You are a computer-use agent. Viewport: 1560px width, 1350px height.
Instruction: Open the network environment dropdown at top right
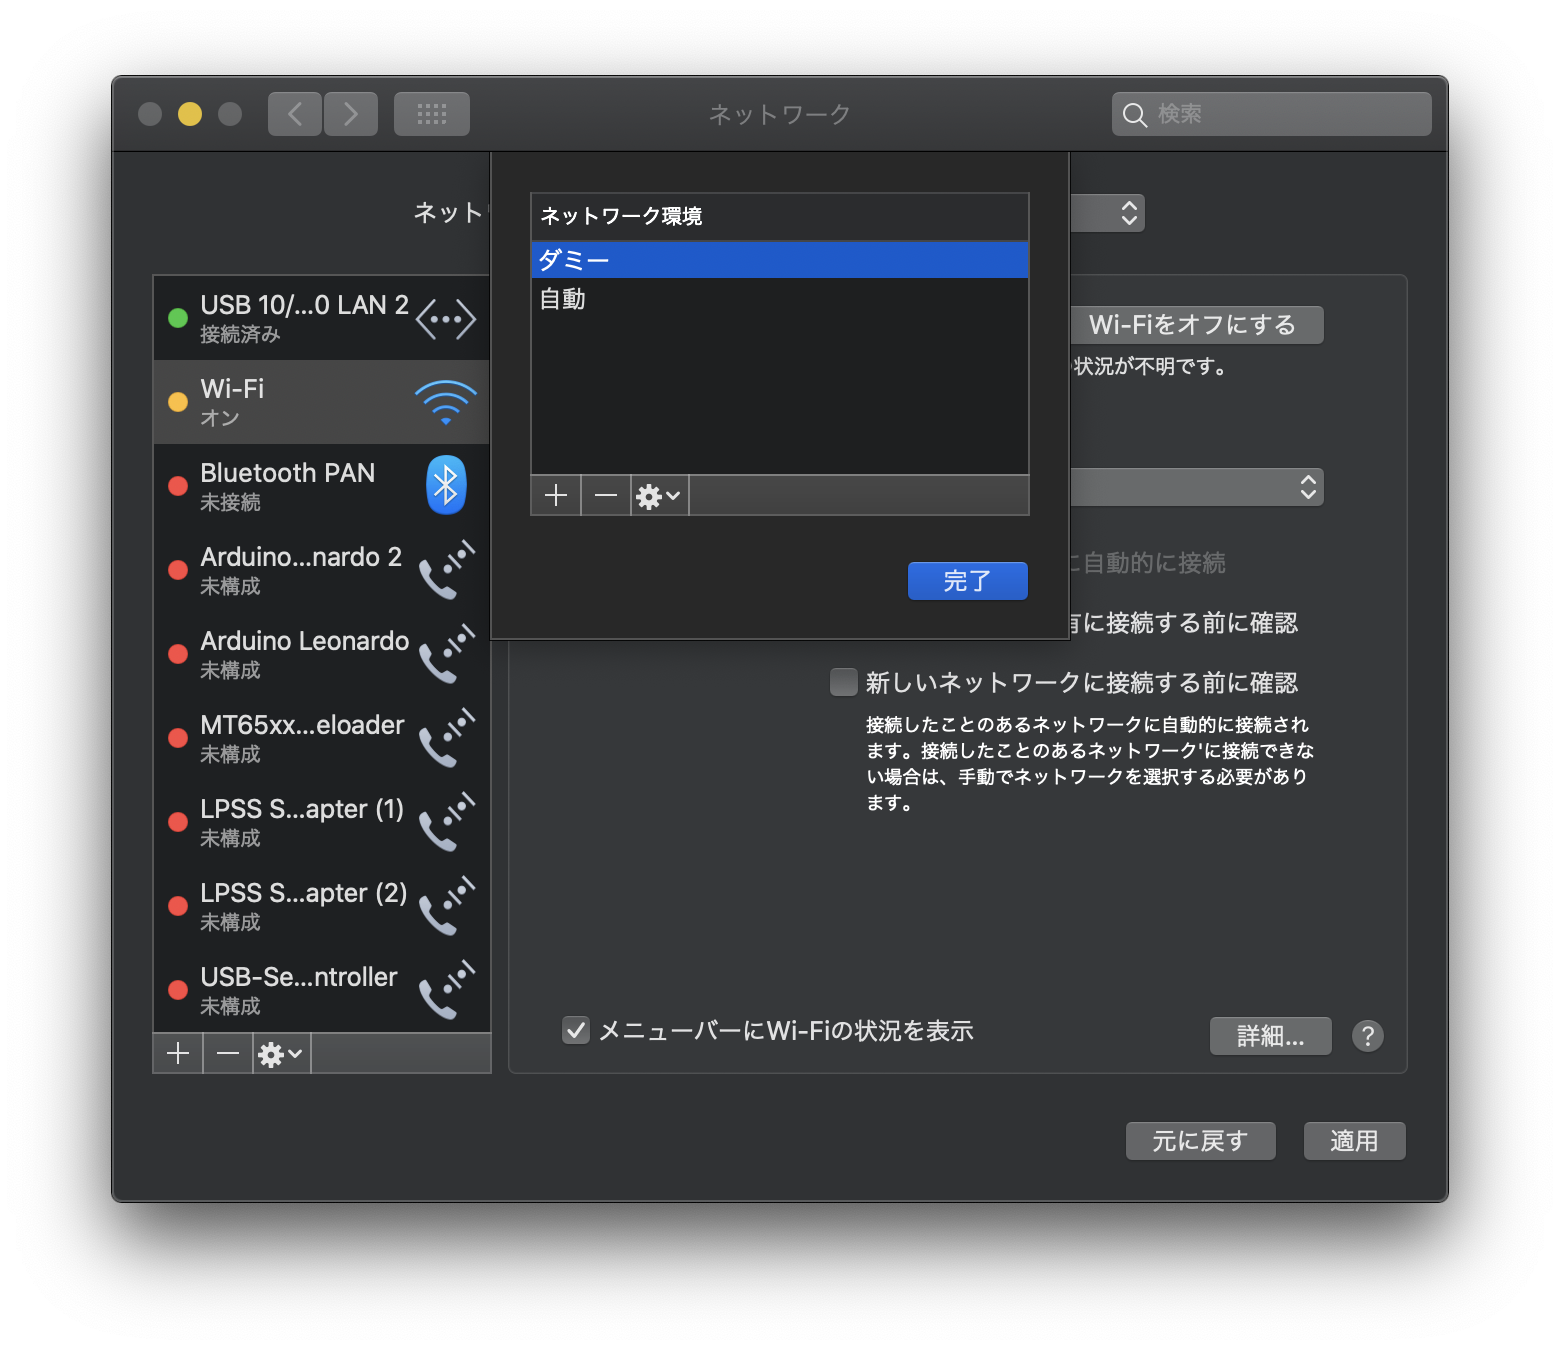1127,213
